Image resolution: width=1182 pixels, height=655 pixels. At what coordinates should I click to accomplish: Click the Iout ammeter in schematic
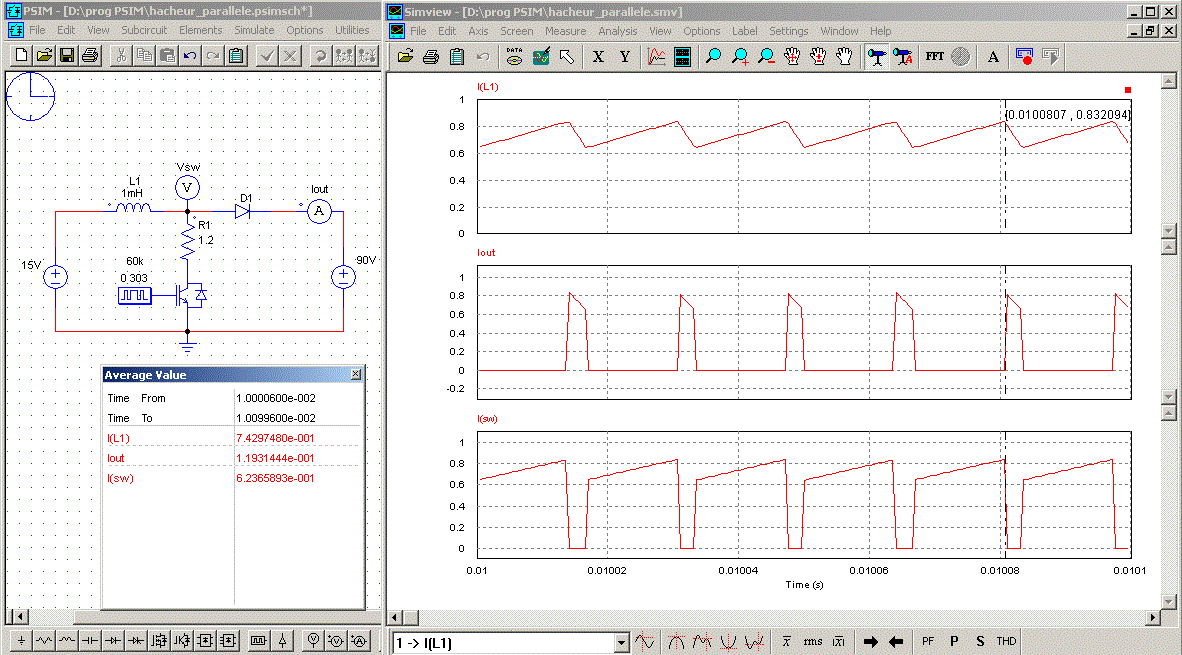(318, 210)
